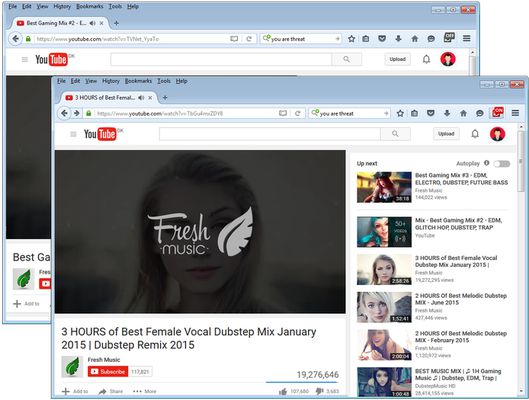The height and width of the screenshot is (400, 529).
Task: Open Tools menu in front window
Action: pos(164,81)
